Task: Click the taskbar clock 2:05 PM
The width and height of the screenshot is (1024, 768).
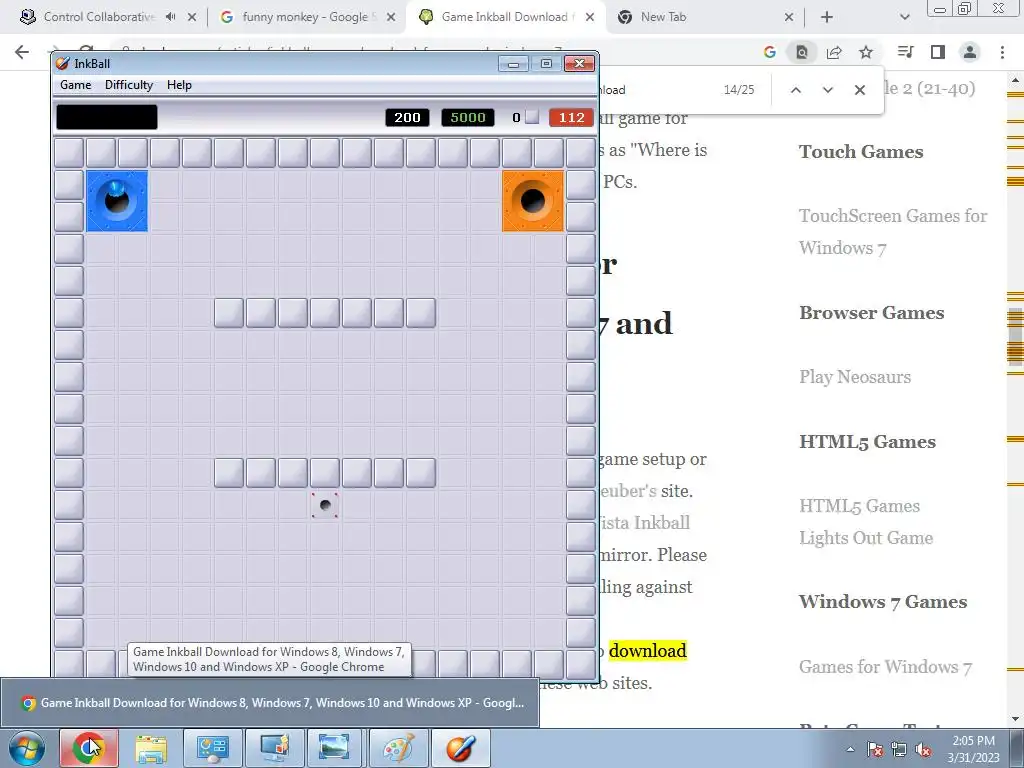Action: click(973, 748)
